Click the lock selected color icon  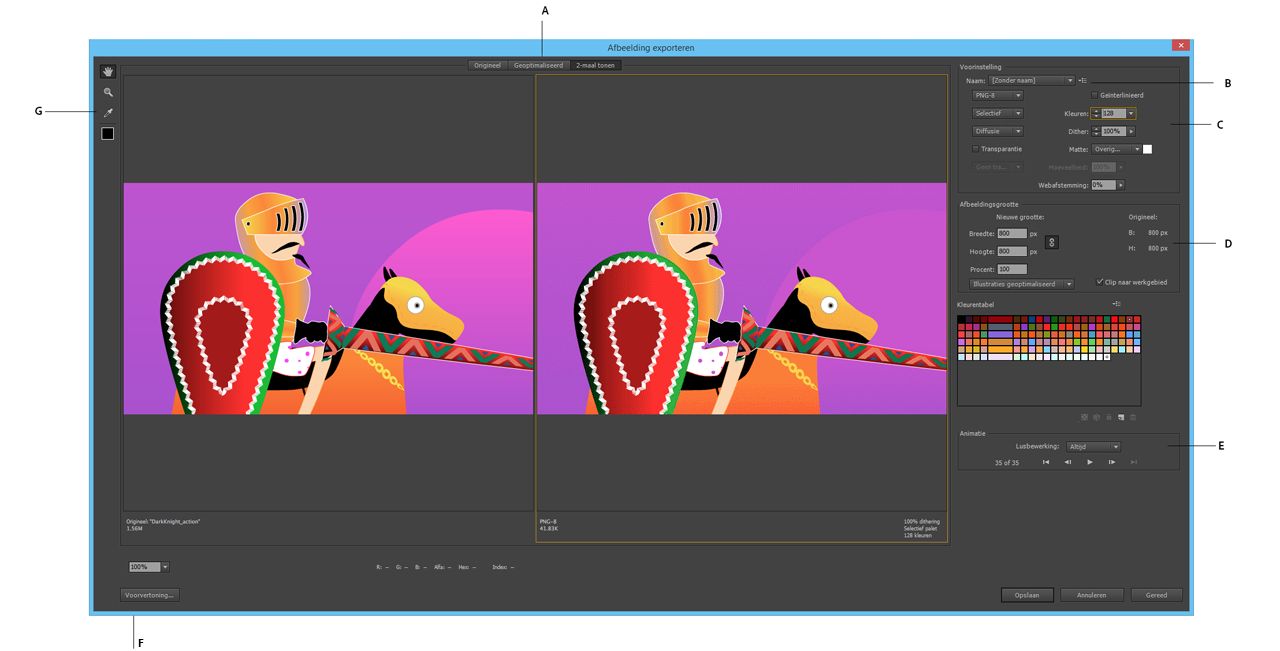point(1110,417)
